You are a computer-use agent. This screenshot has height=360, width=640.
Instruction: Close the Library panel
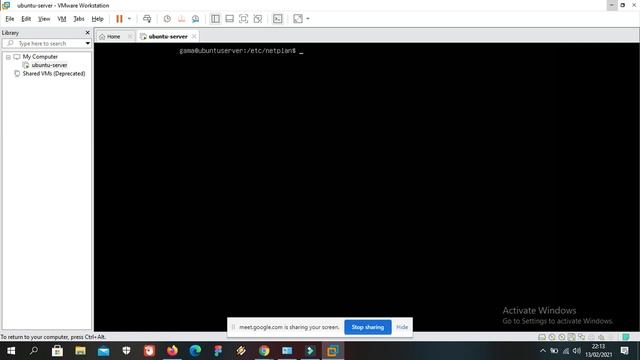pos(87,33)
